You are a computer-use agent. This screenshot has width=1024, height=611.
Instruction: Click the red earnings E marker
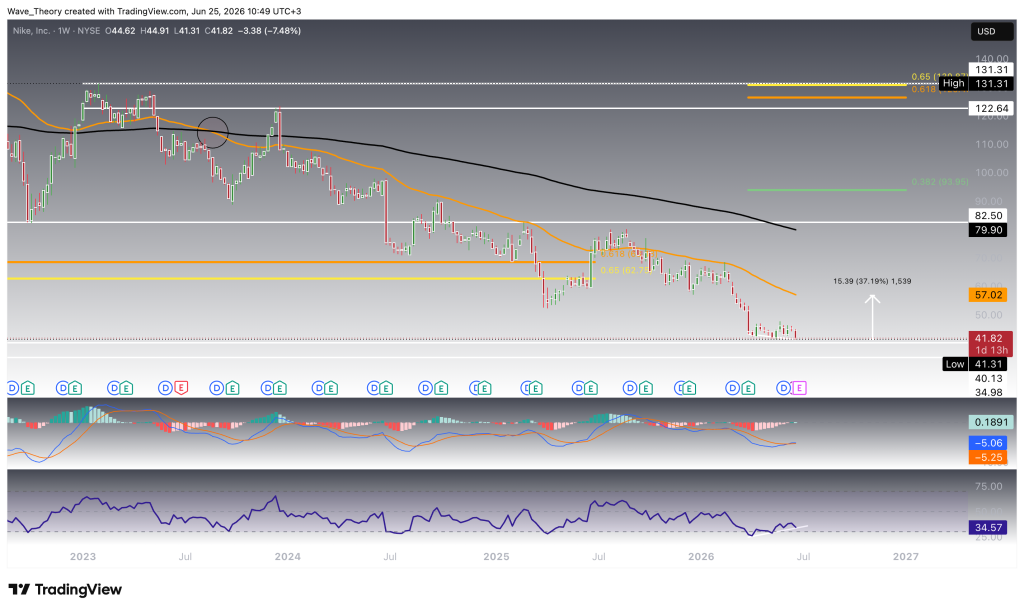[x=180, y=388]
